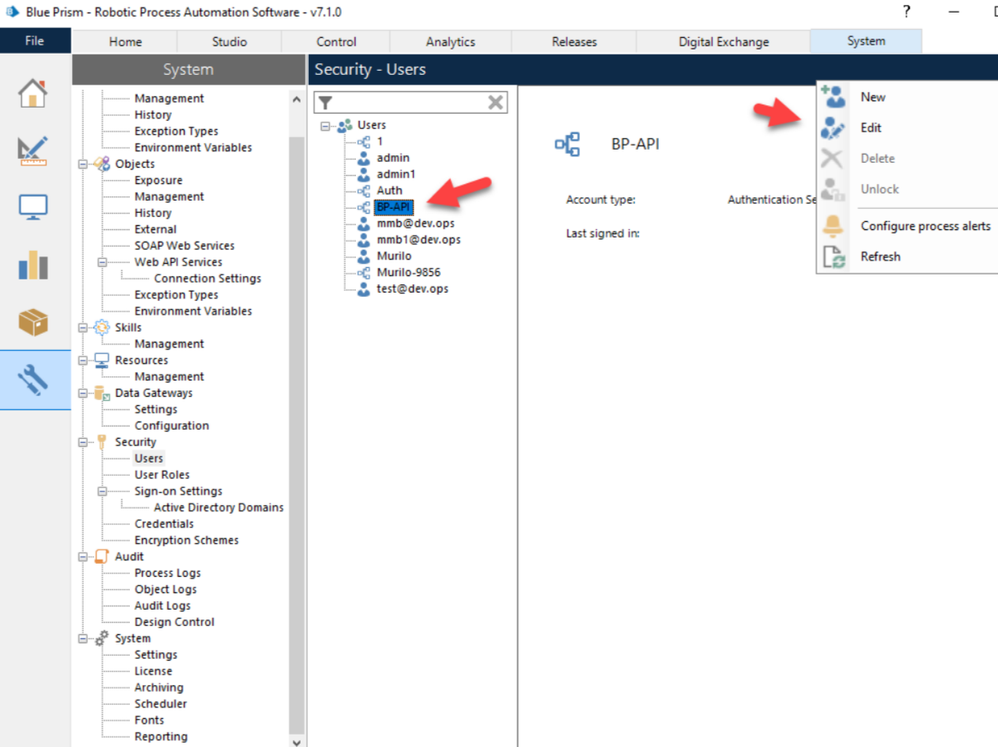Select user test@dev.ops

tap(412, 289)
